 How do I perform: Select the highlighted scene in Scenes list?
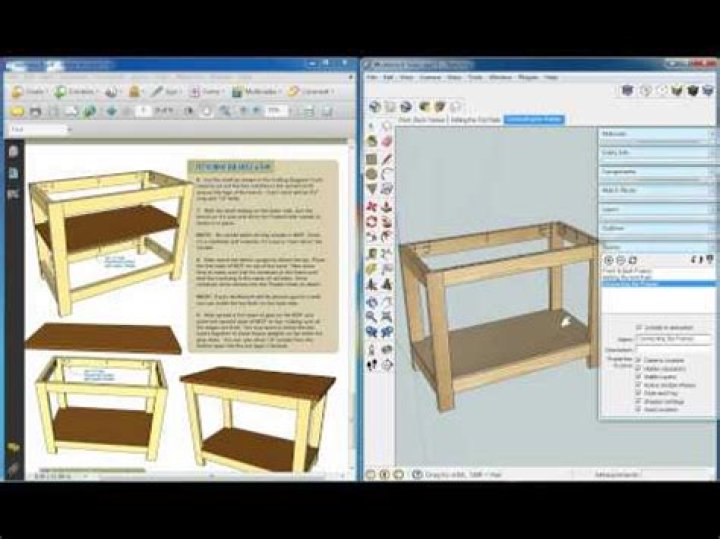[658, 284]
